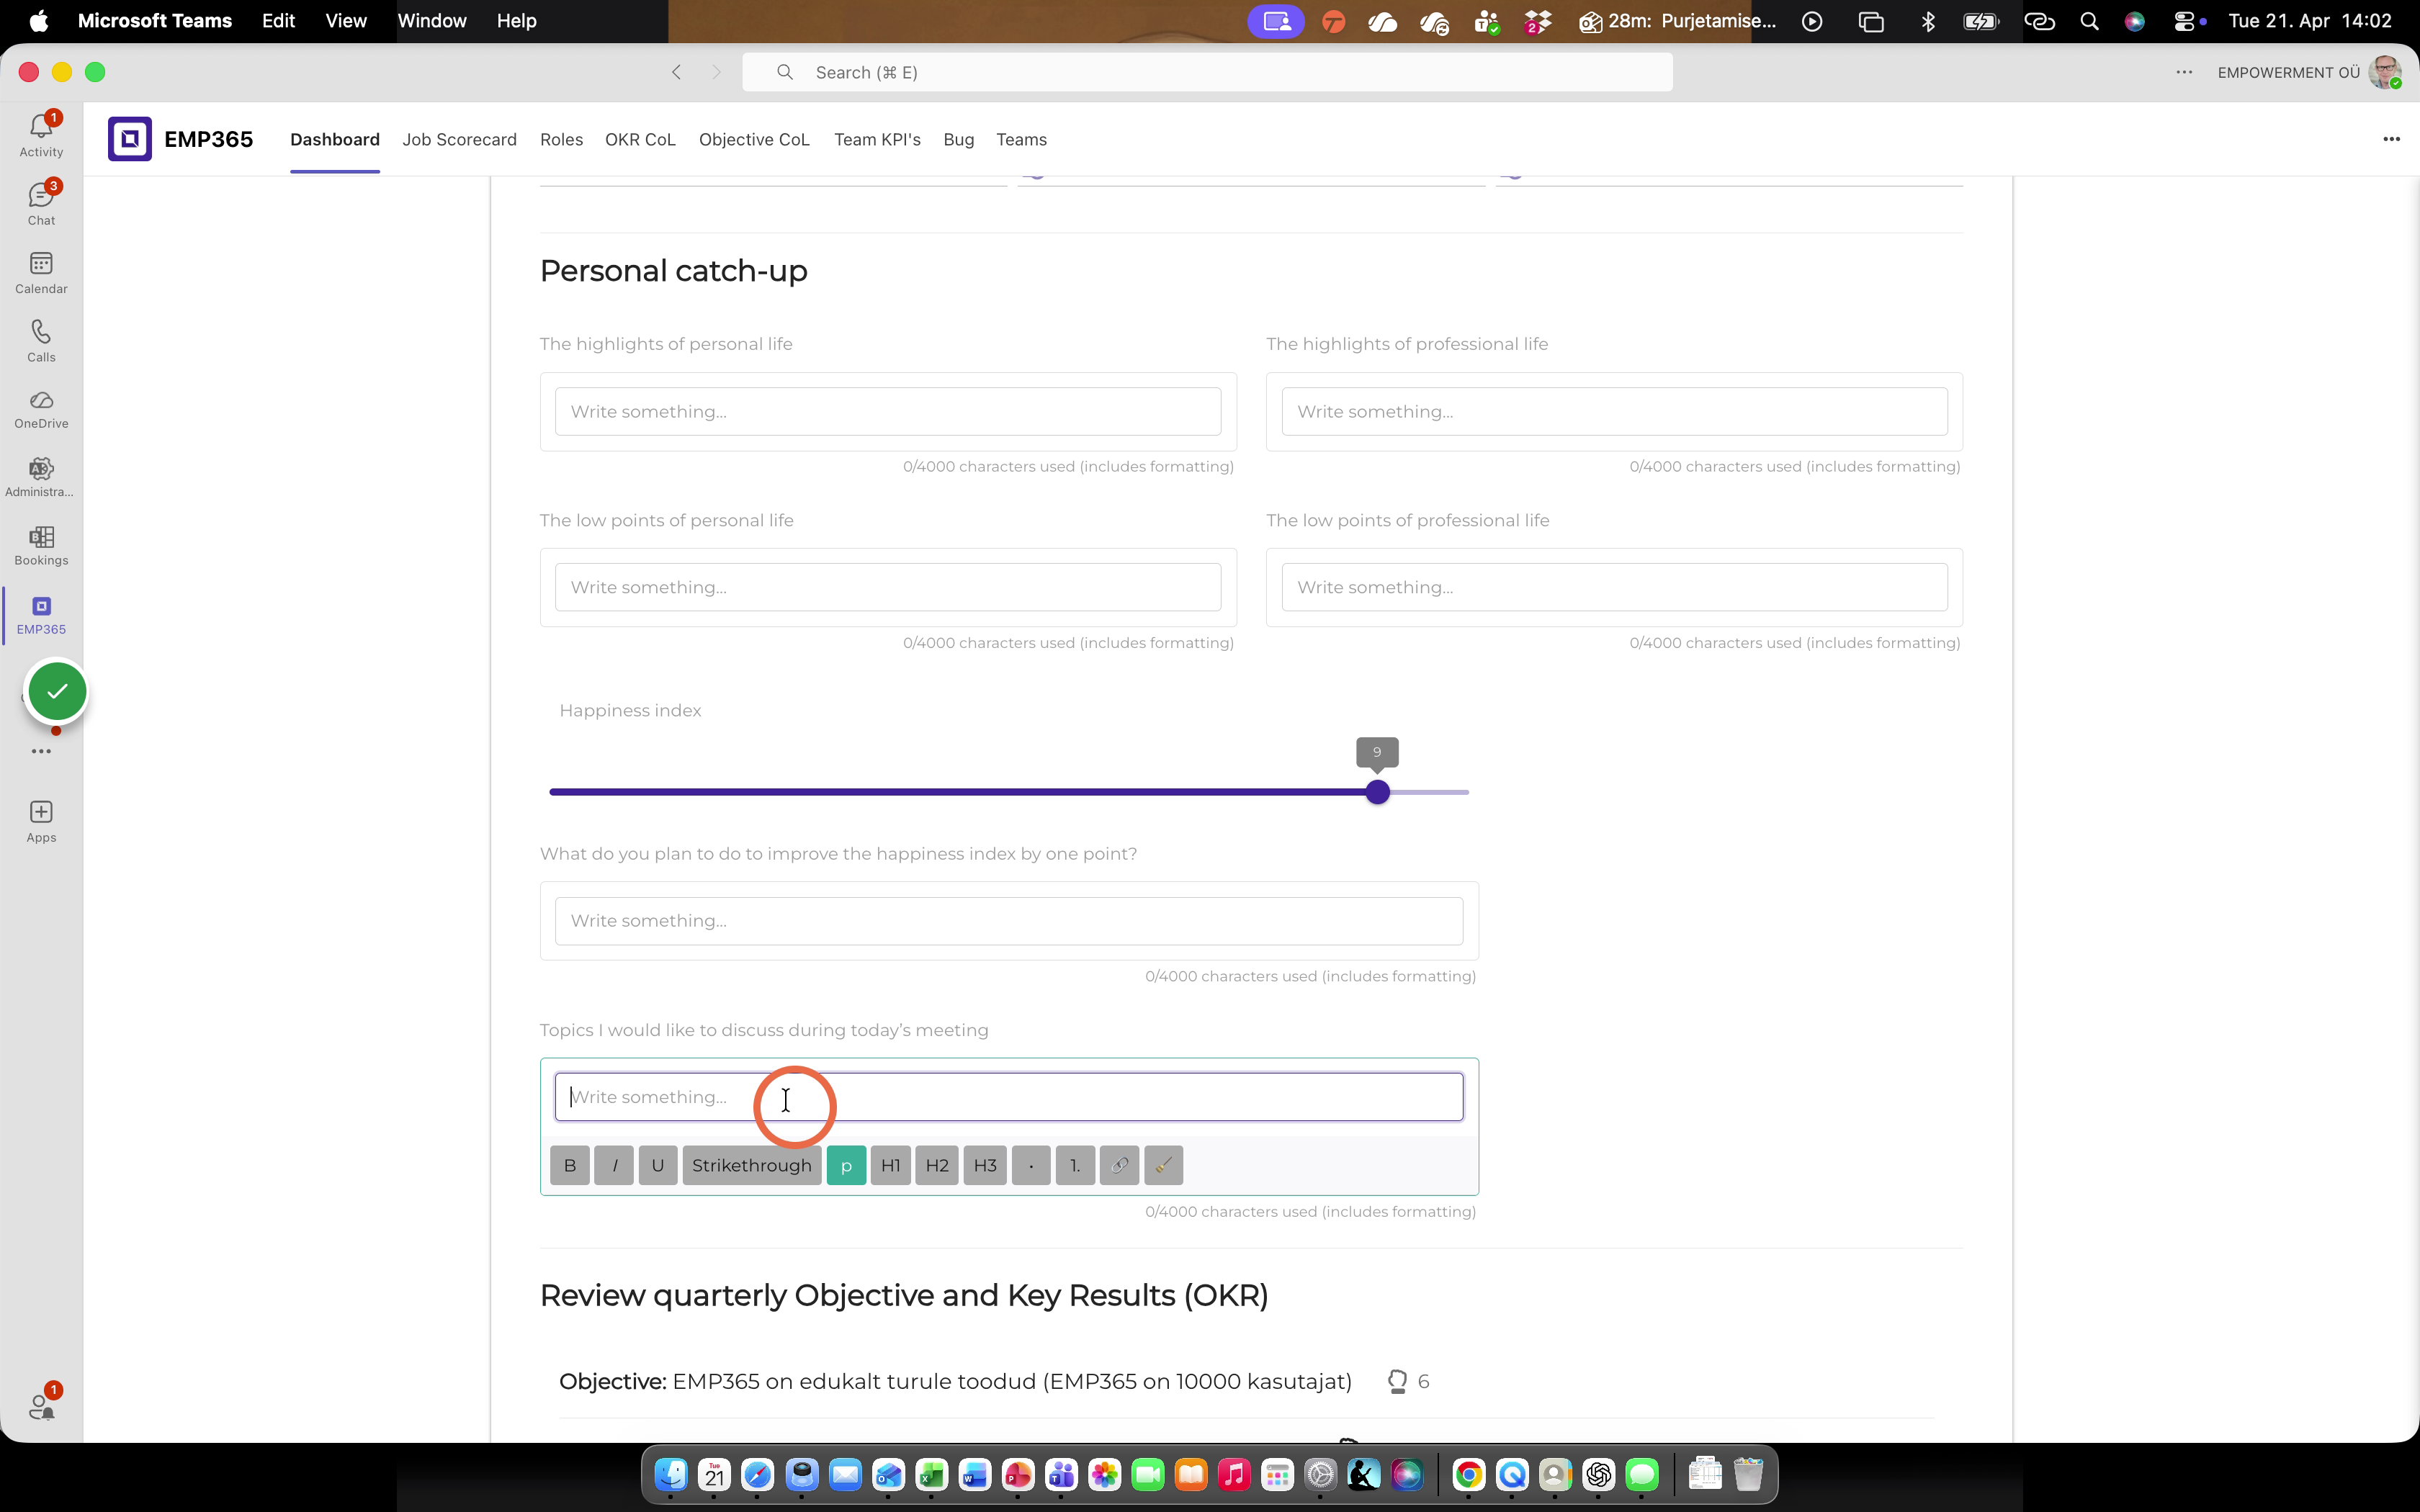Switch to Job Scorecard tab
2420x1512 pixels.
[459, 140]
